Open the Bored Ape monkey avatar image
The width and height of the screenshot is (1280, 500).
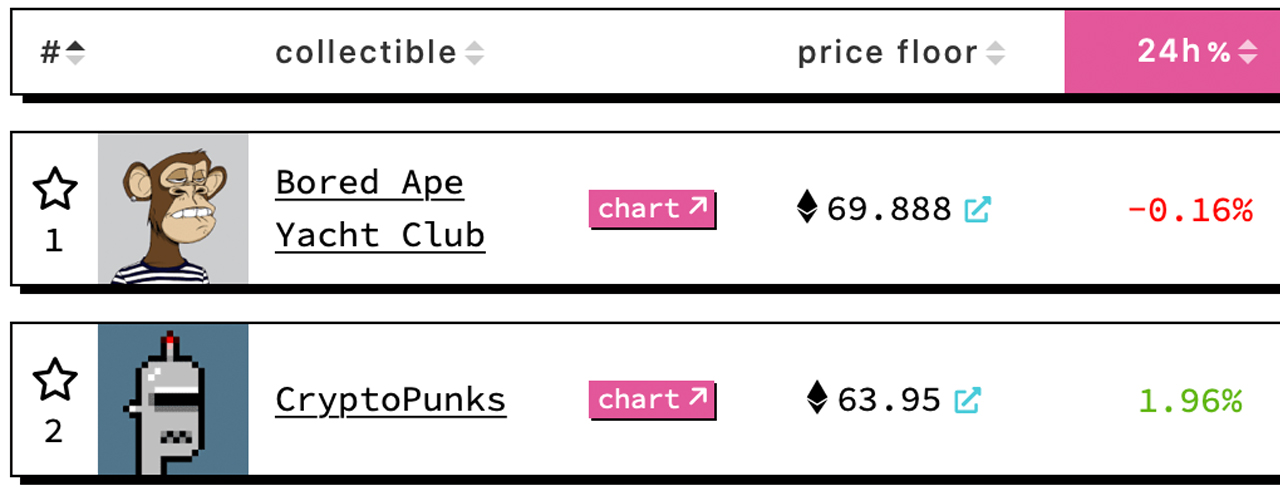(x=173, y=209)
